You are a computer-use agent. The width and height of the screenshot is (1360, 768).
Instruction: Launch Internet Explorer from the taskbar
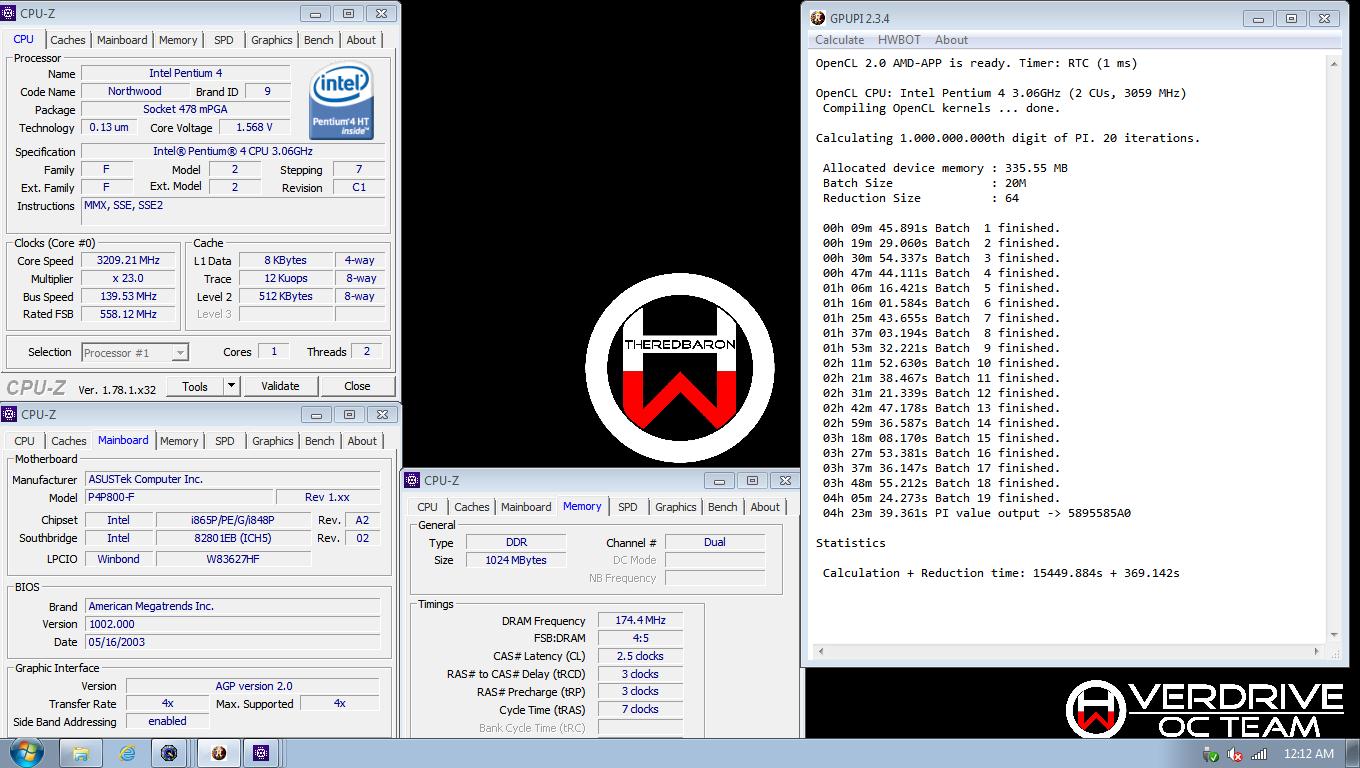coord(127,753)
